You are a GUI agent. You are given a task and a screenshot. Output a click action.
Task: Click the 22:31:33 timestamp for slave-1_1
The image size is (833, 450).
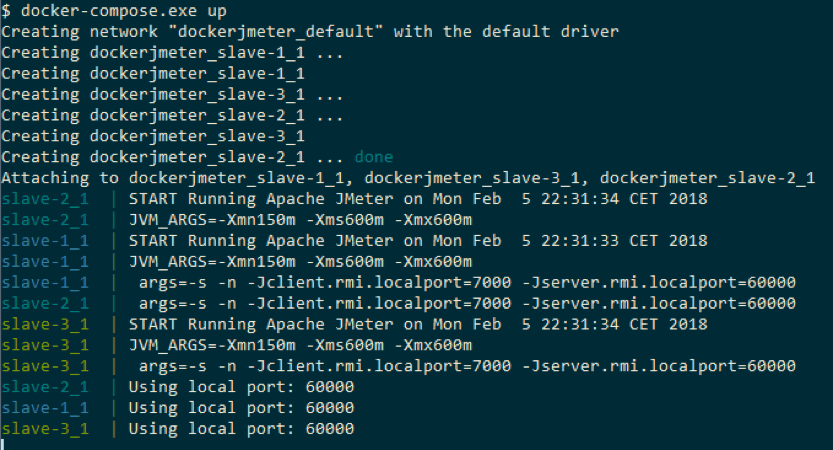tap(580, 241)
